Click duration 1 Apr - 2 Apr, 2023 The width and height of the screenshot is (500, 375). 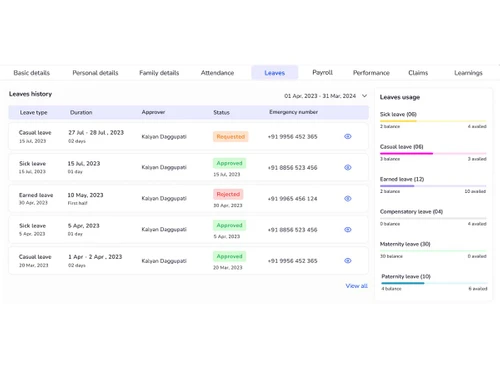pos(95,257)
